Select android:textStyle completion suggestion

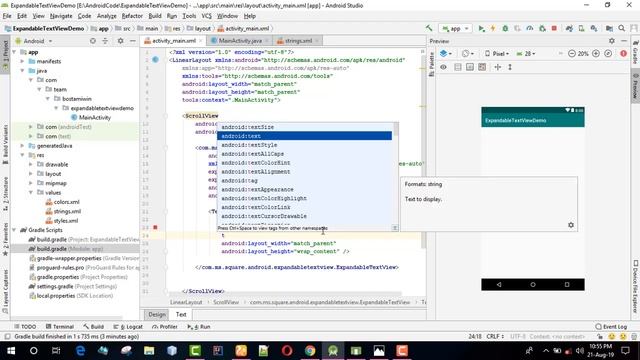(x=304, y=145)
